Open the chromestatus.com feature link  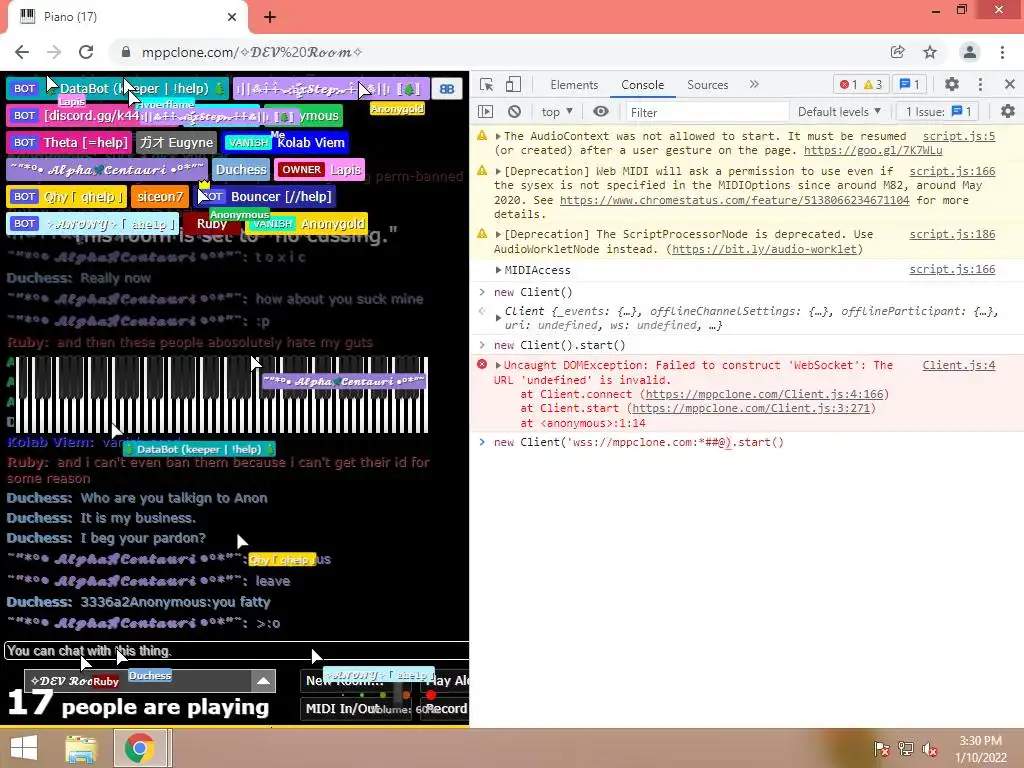tap(734, 200)
